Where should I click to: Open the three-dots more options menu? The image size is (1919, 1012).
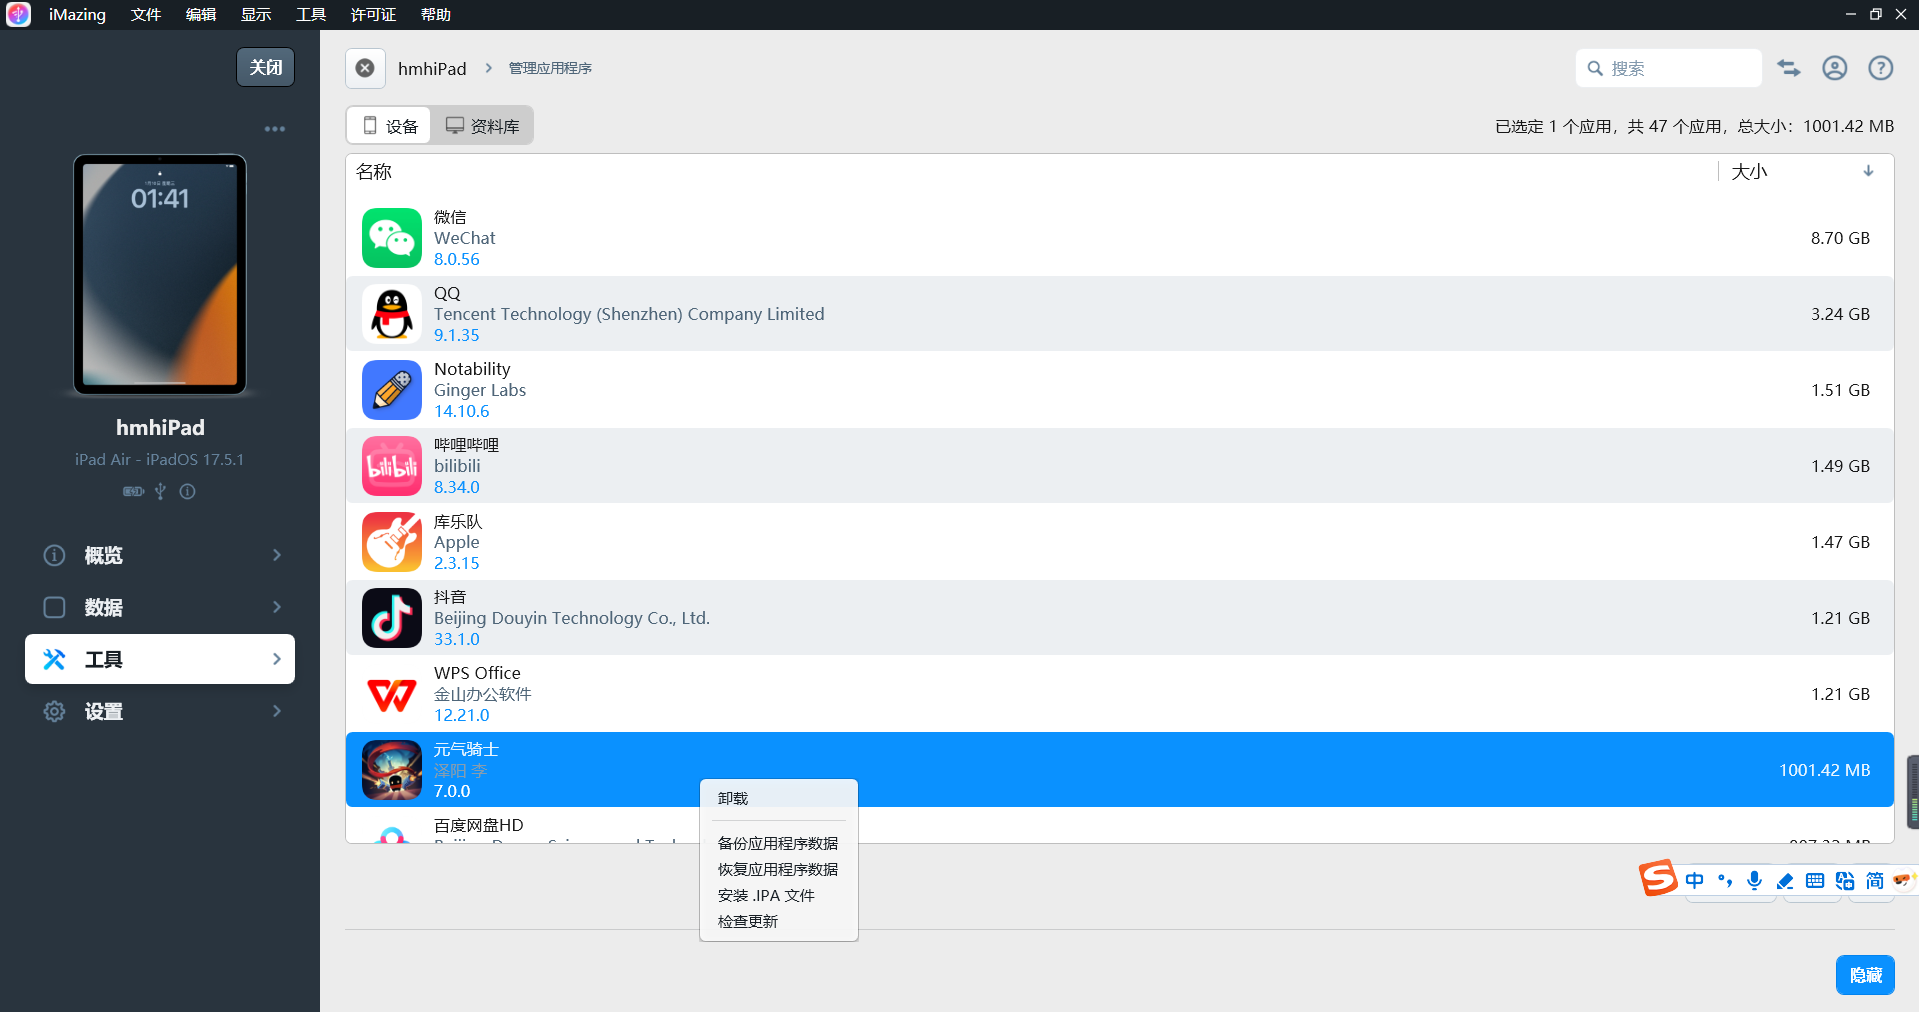point(274,129)
